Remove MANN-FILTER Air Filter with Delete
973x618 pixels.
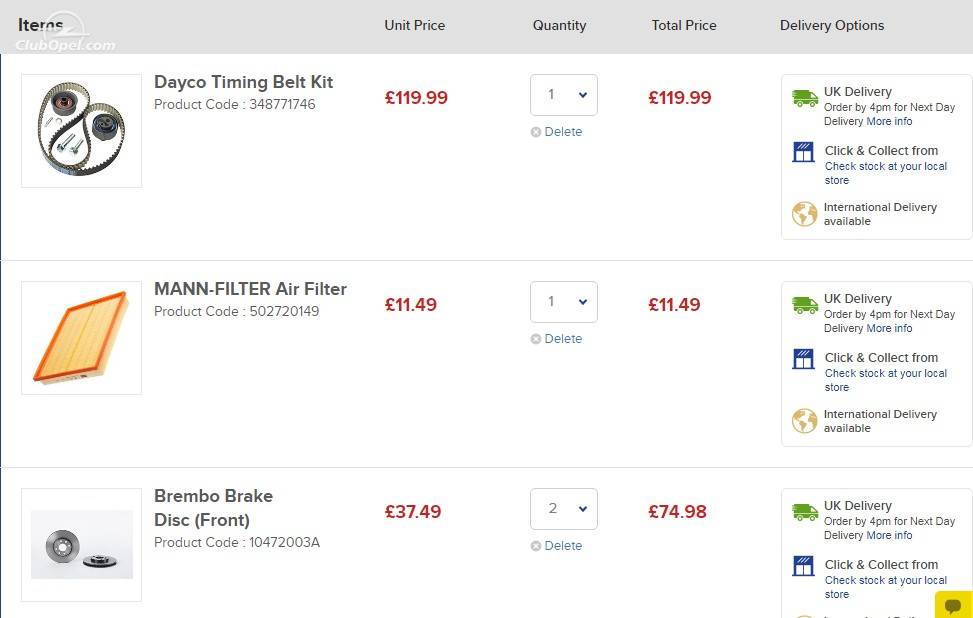pyautogui.click(x=557, y=339)
